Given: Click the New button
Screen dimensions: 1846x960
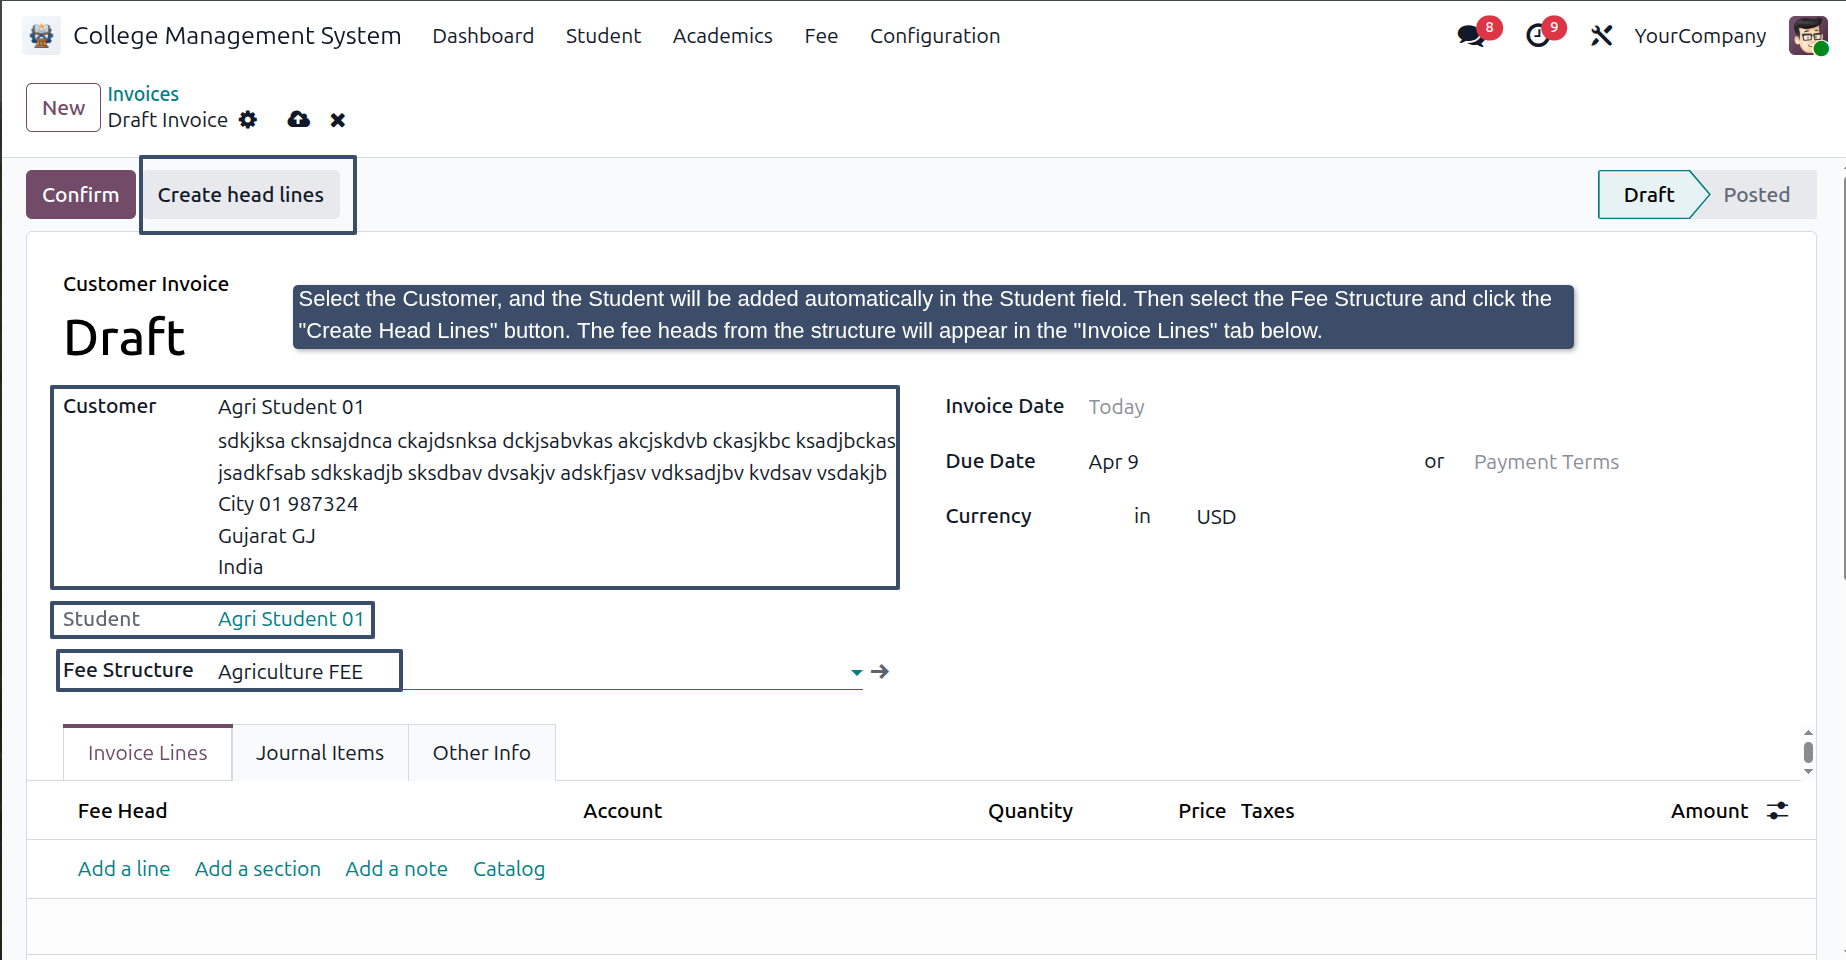Looking at the screenshot, I should [x=64, y=108].
